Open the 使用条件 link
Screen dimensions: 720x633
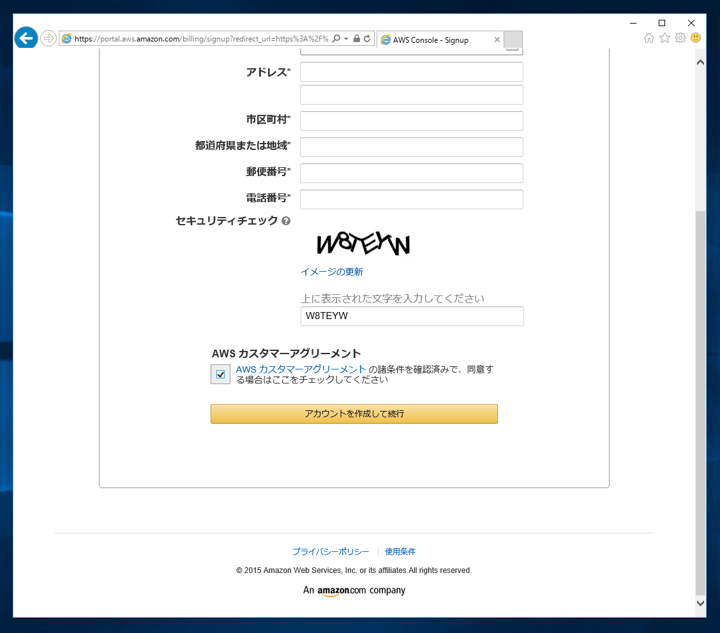400,551
